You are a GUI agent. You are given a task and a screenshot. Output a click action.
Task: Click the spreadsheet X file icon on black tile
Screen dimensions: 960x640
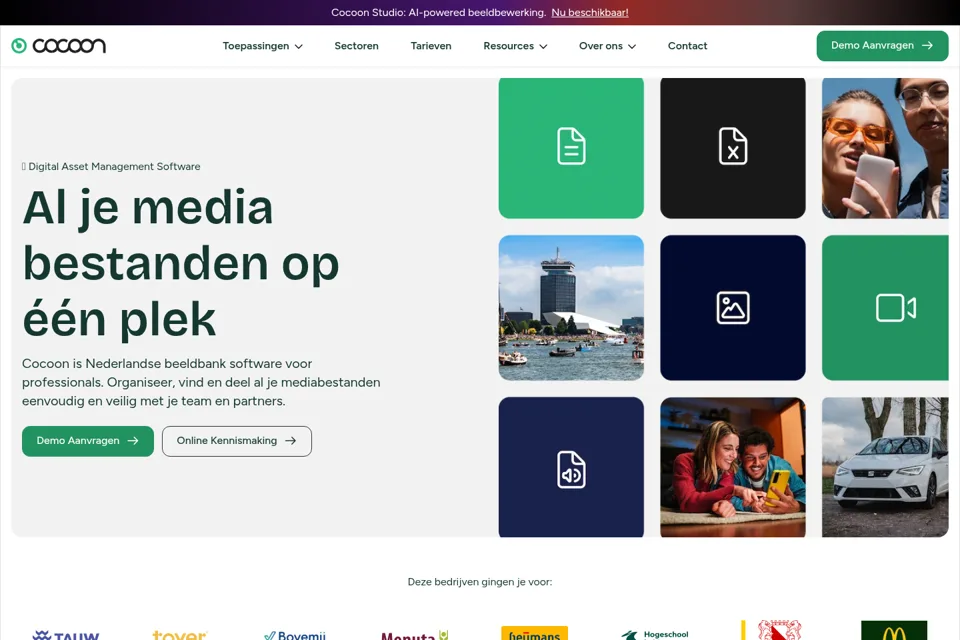point(733,146)
